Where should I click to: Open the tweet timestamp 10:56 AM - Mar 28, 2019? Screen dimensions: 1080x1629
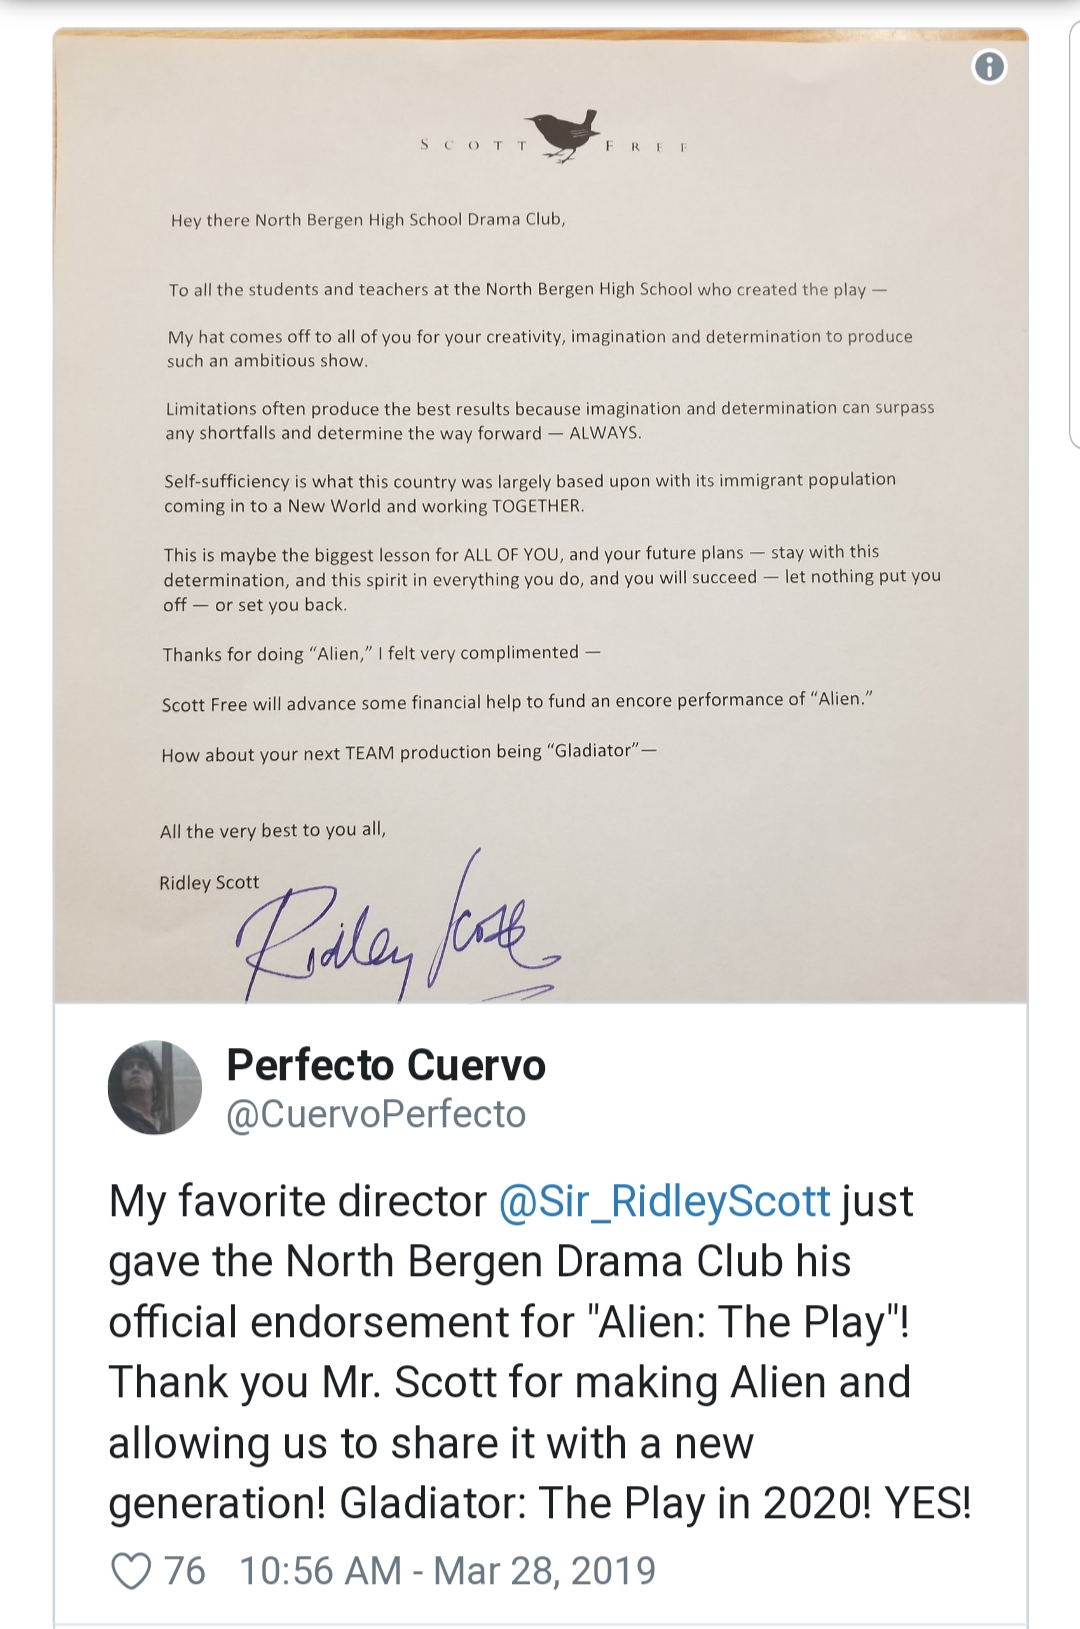447,1571
